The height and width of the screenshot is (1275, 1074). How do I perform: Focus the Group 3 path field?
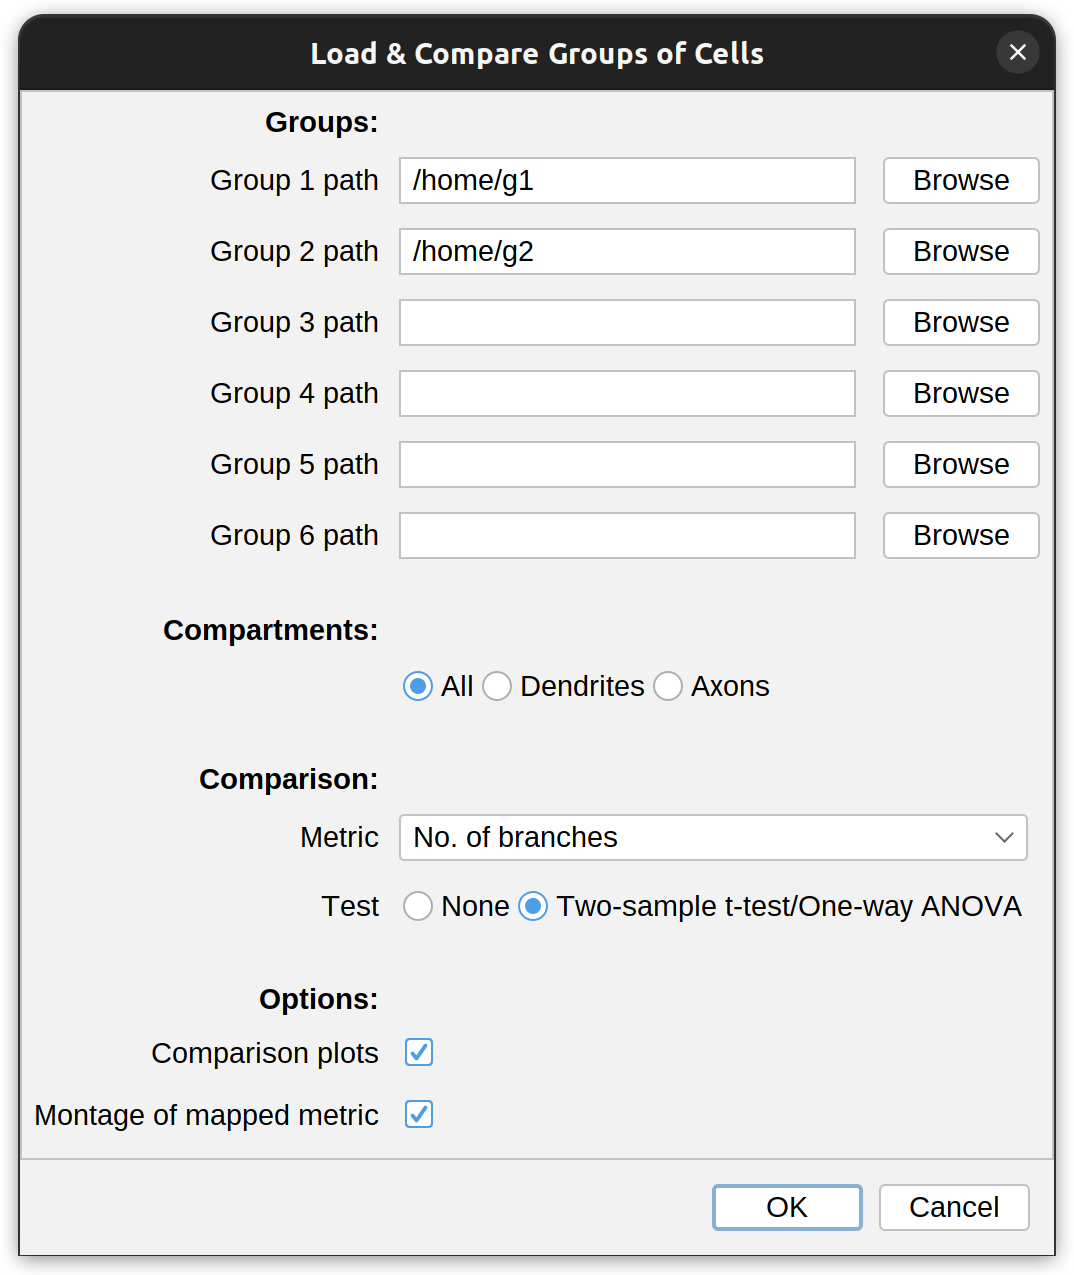pos(627,322)
